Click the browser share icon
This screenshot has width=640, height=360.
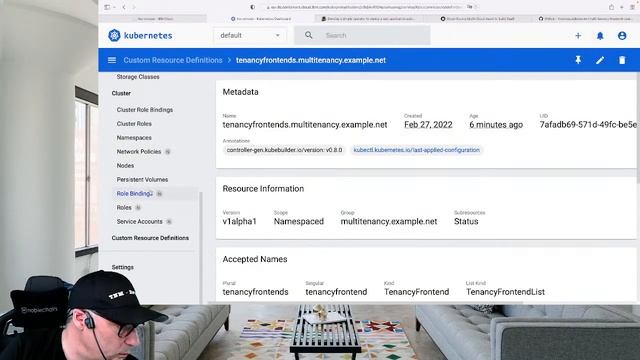click(x=611, y=7)
